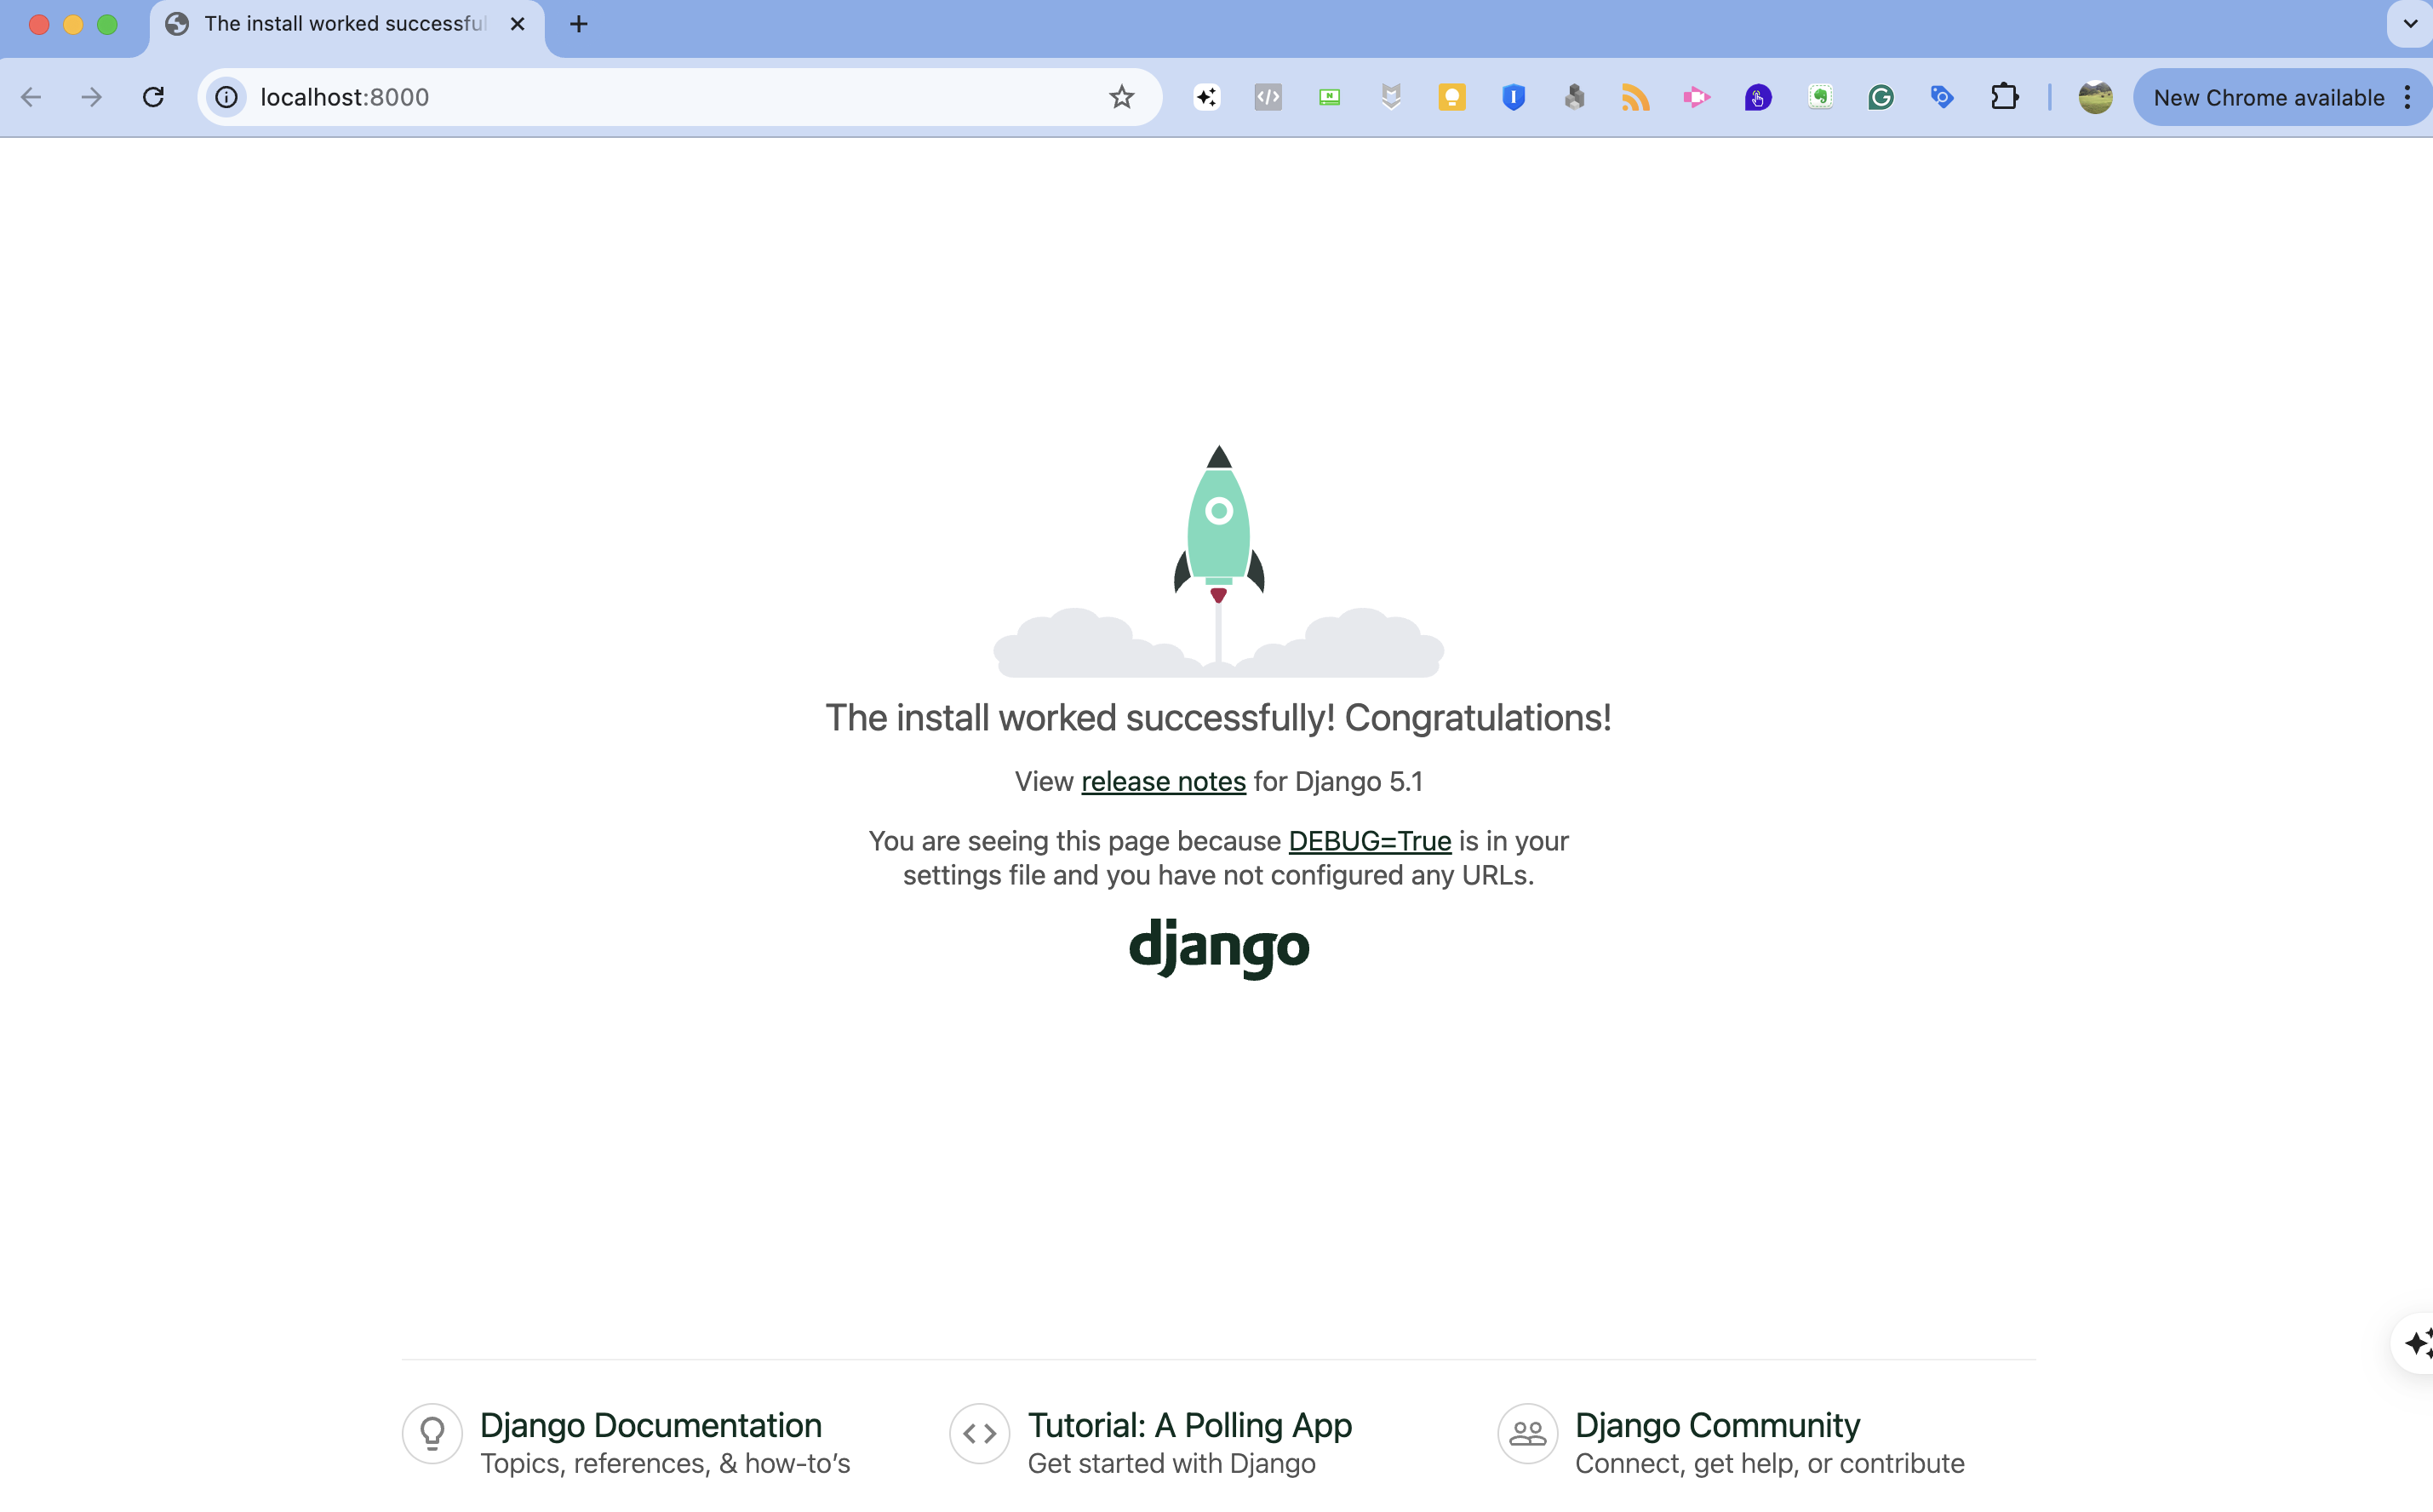Image resolution: width=2433 pixels, height=1512 pixels.
Task: Go back using the browser back arrow
Action: [31, 97]
